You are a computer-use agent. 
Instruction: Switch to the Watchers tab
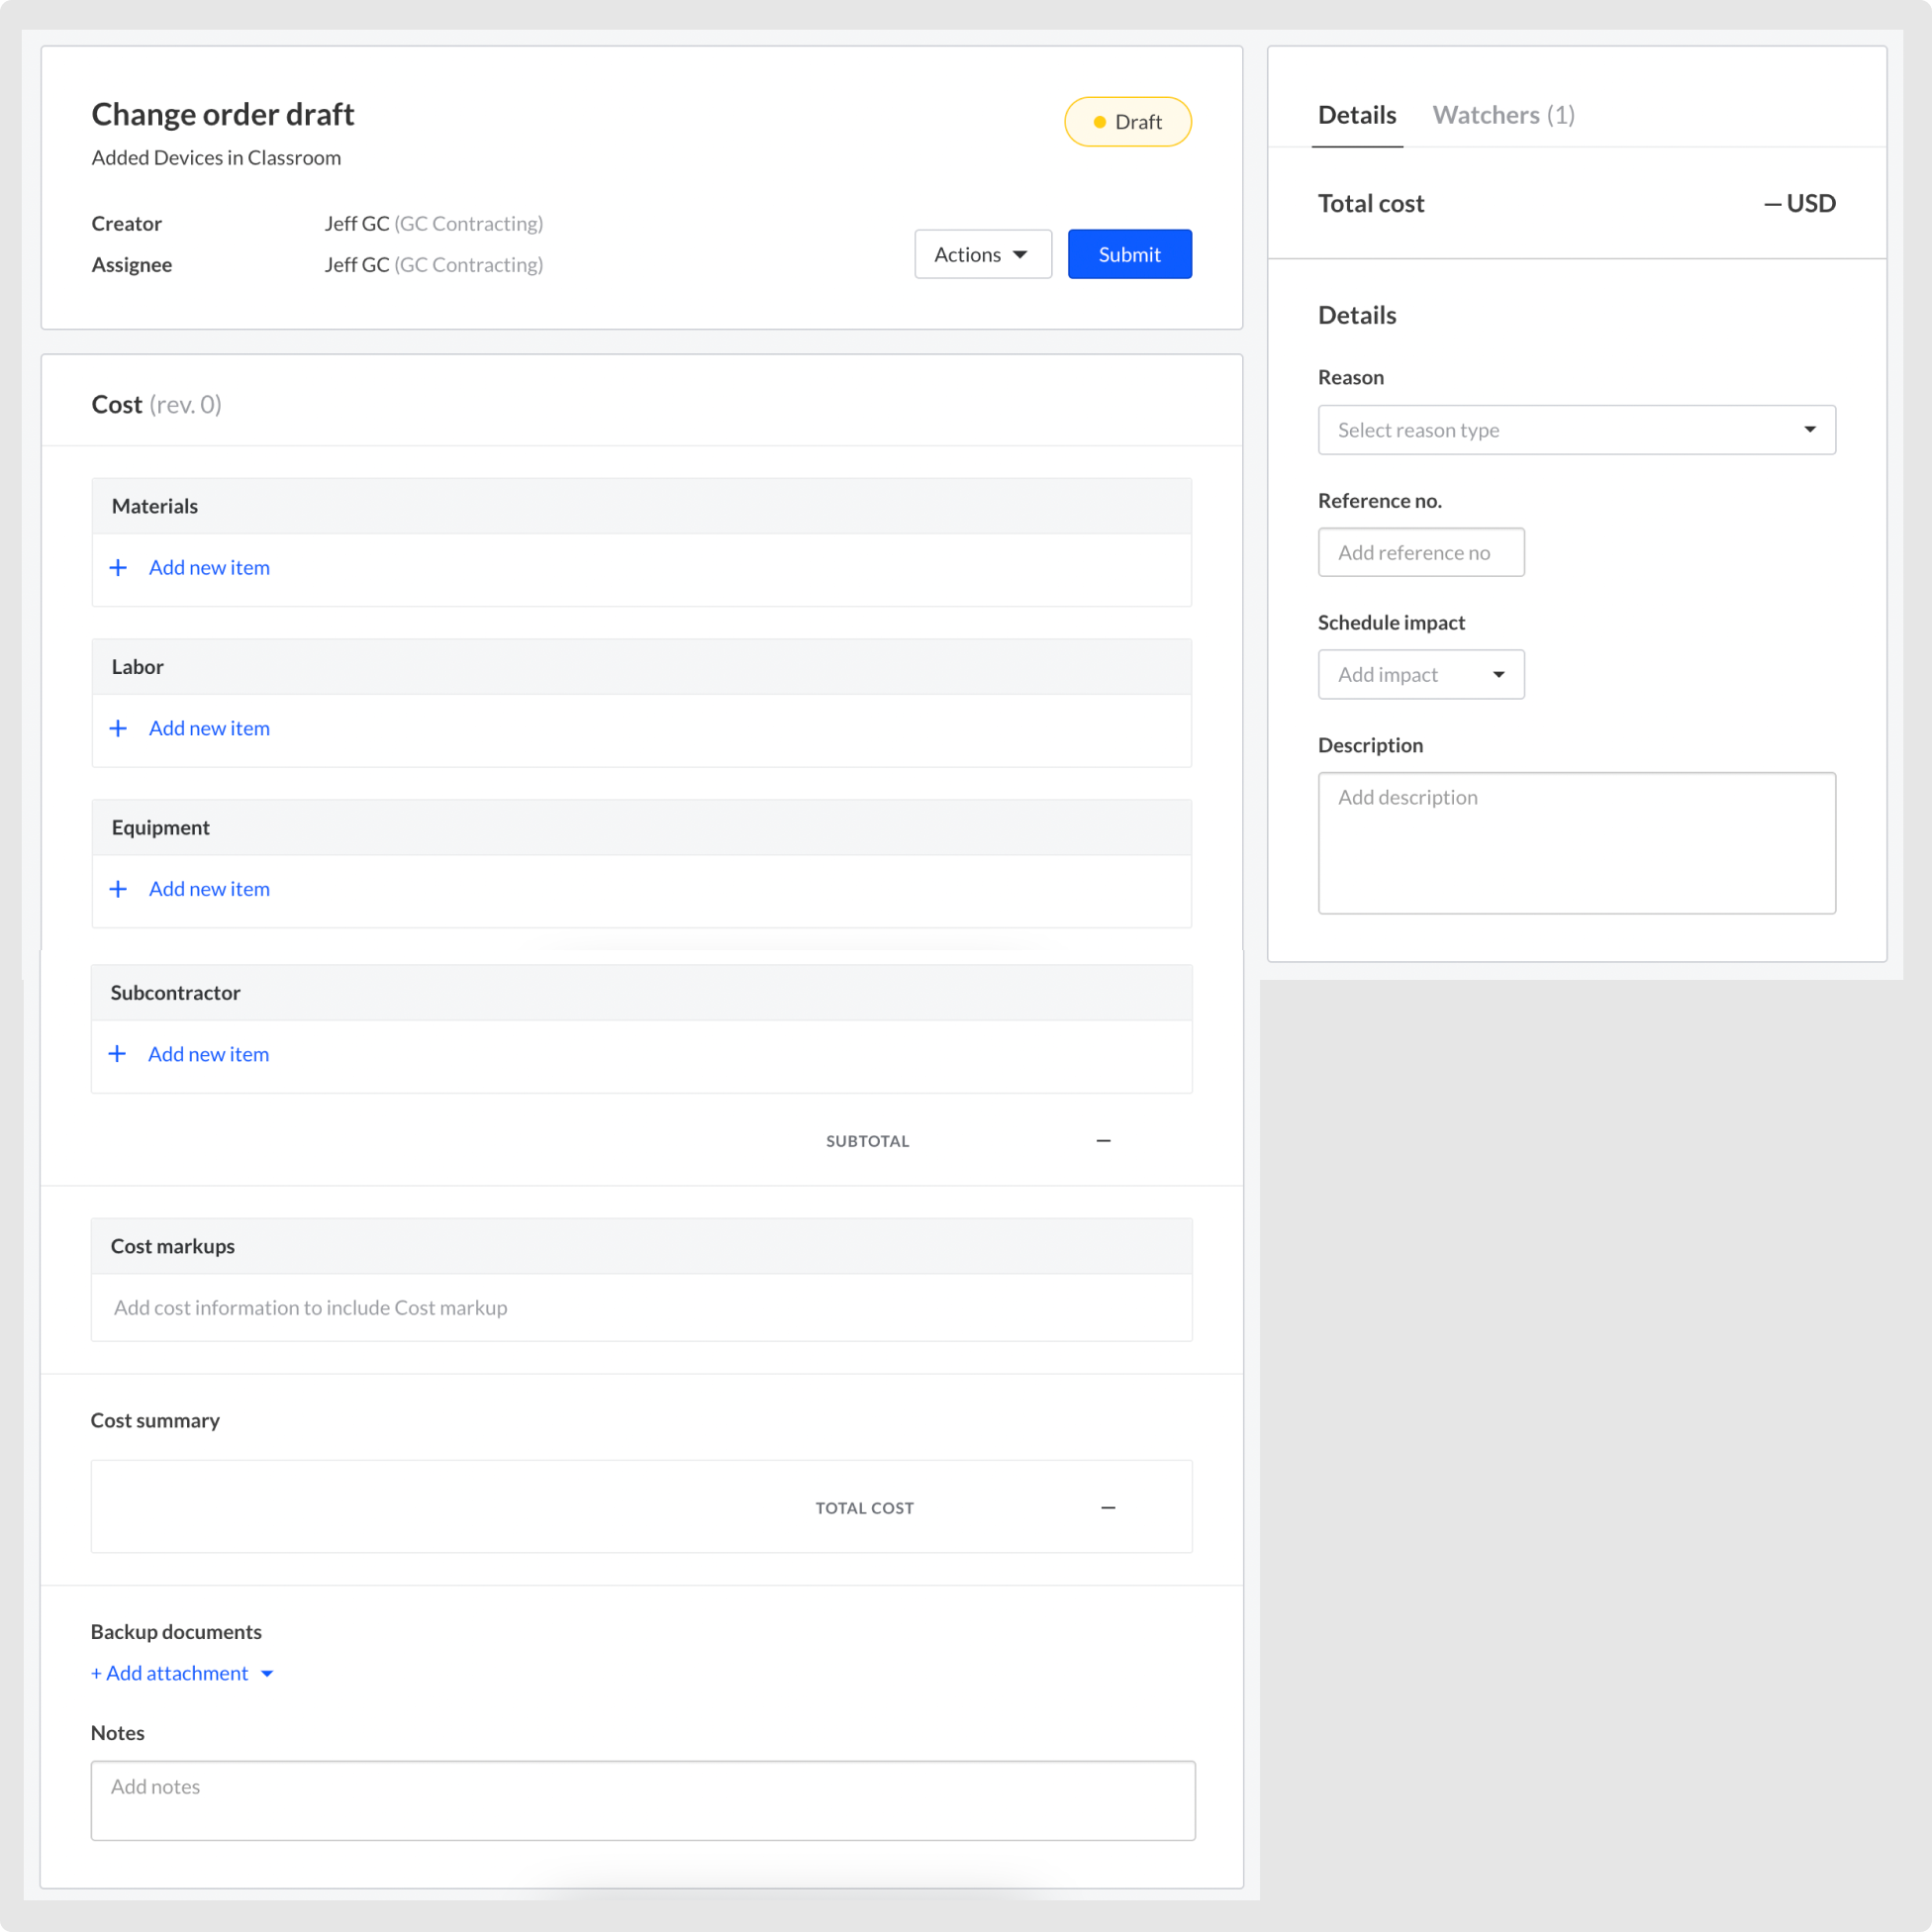point(1503,115)
